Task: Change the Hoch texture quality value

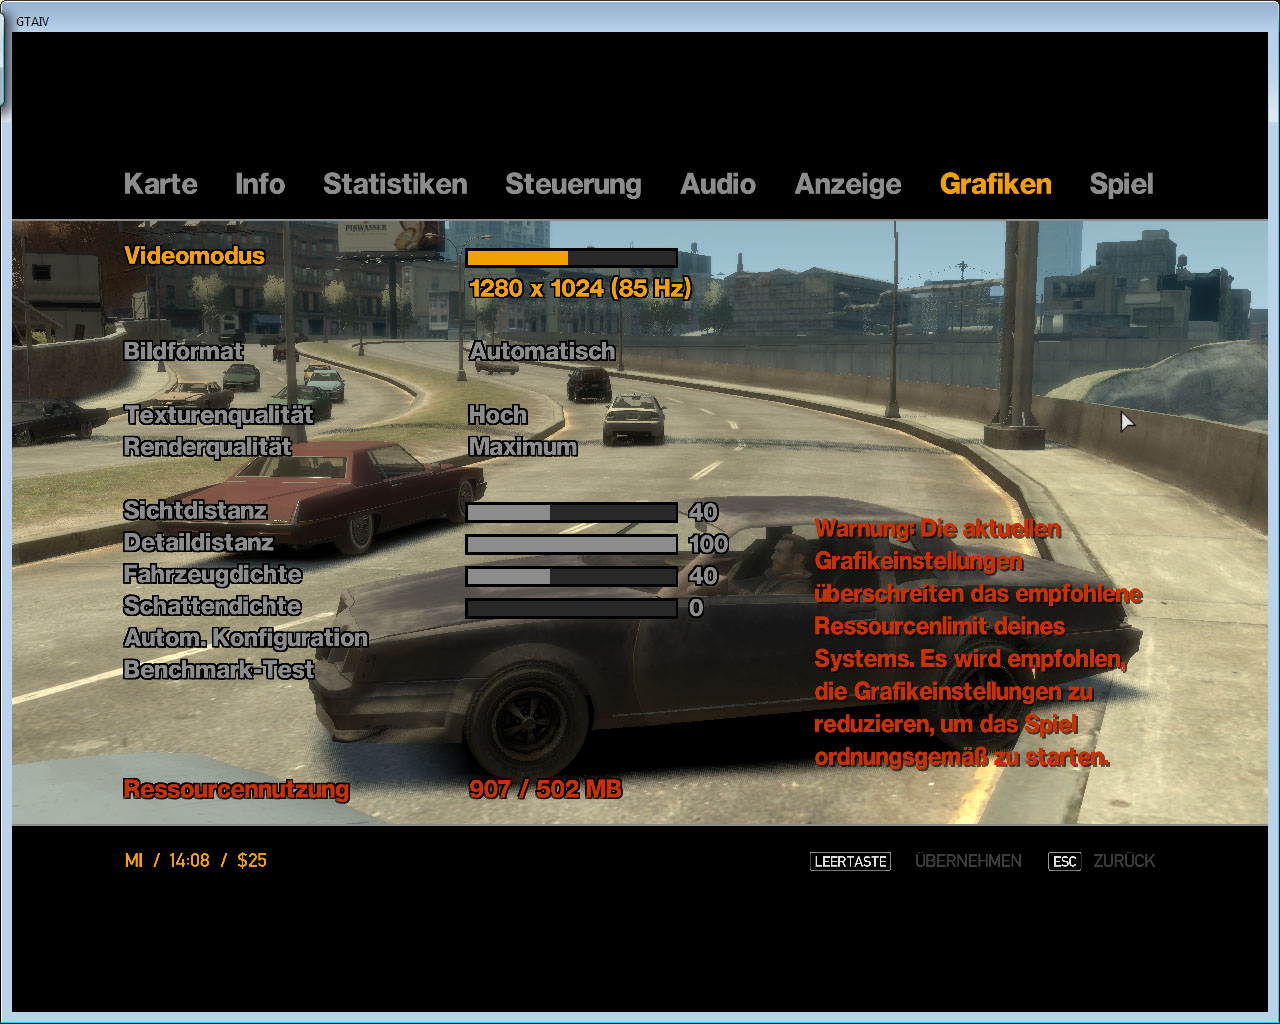Action: 498,414
